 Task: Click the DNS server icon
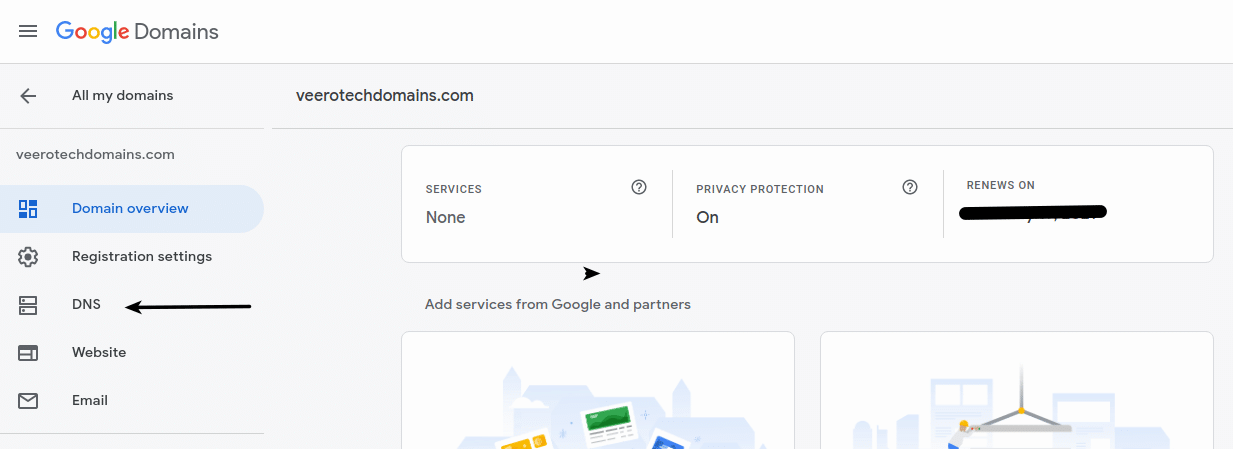point(28,305)
